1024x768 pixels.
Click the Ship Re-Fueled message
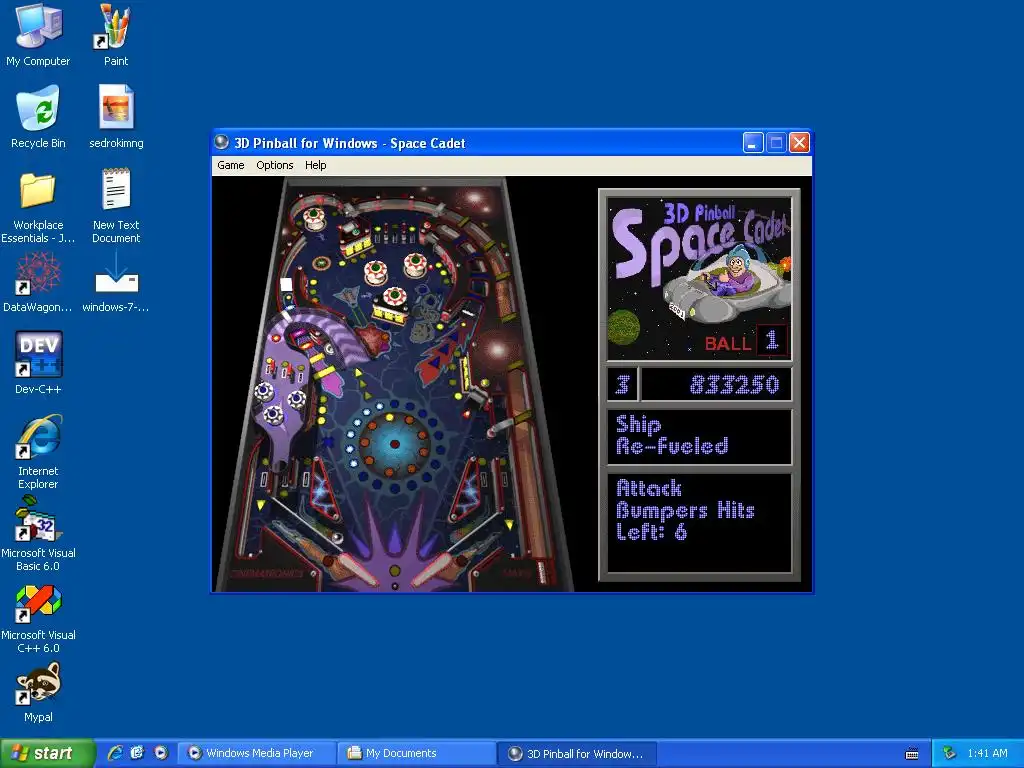click(x=699, y=437)
